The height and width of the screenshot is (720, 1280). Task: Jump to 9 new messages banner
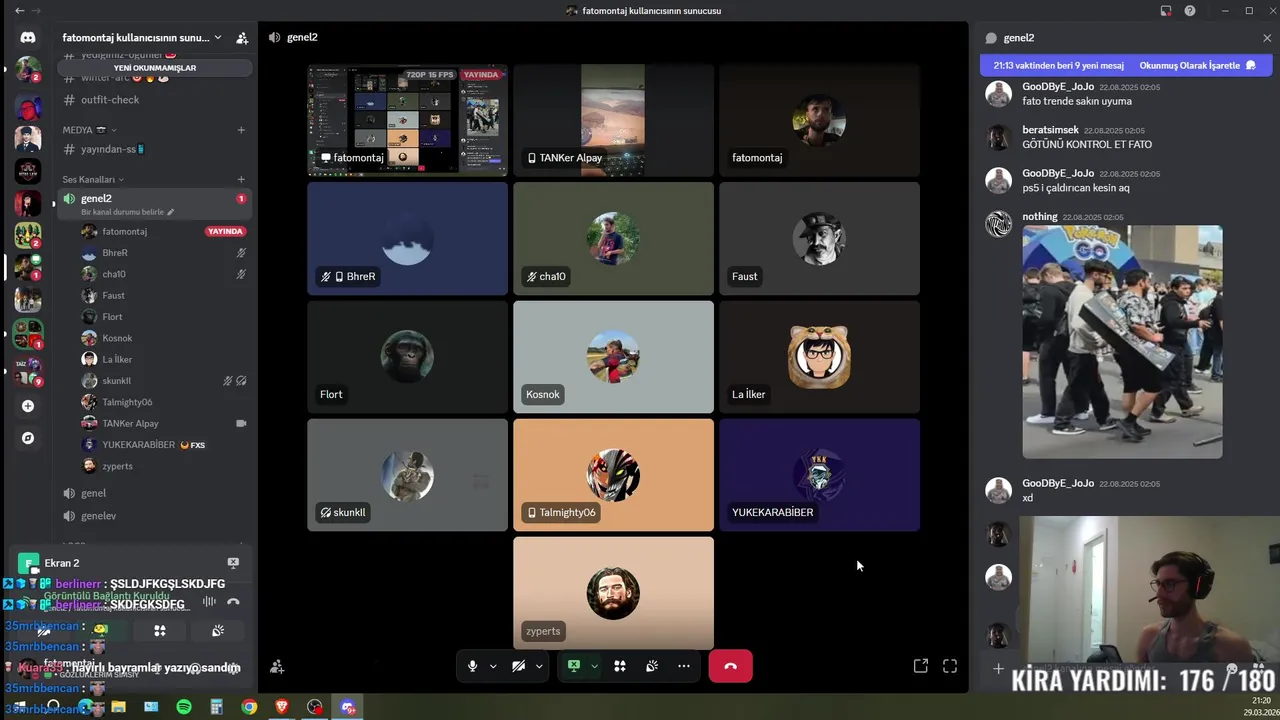pyautogui.click(x=1058, y=65)
